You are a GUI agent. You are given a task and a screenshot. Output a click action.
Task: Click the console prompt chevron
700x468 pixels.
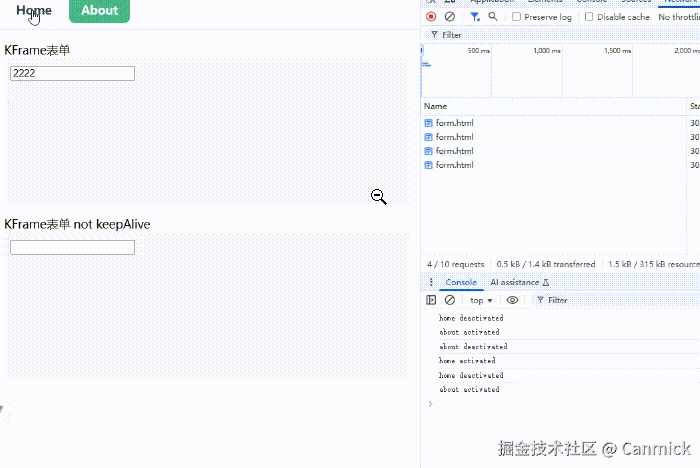pyautogui.click(x=430, y=404)
